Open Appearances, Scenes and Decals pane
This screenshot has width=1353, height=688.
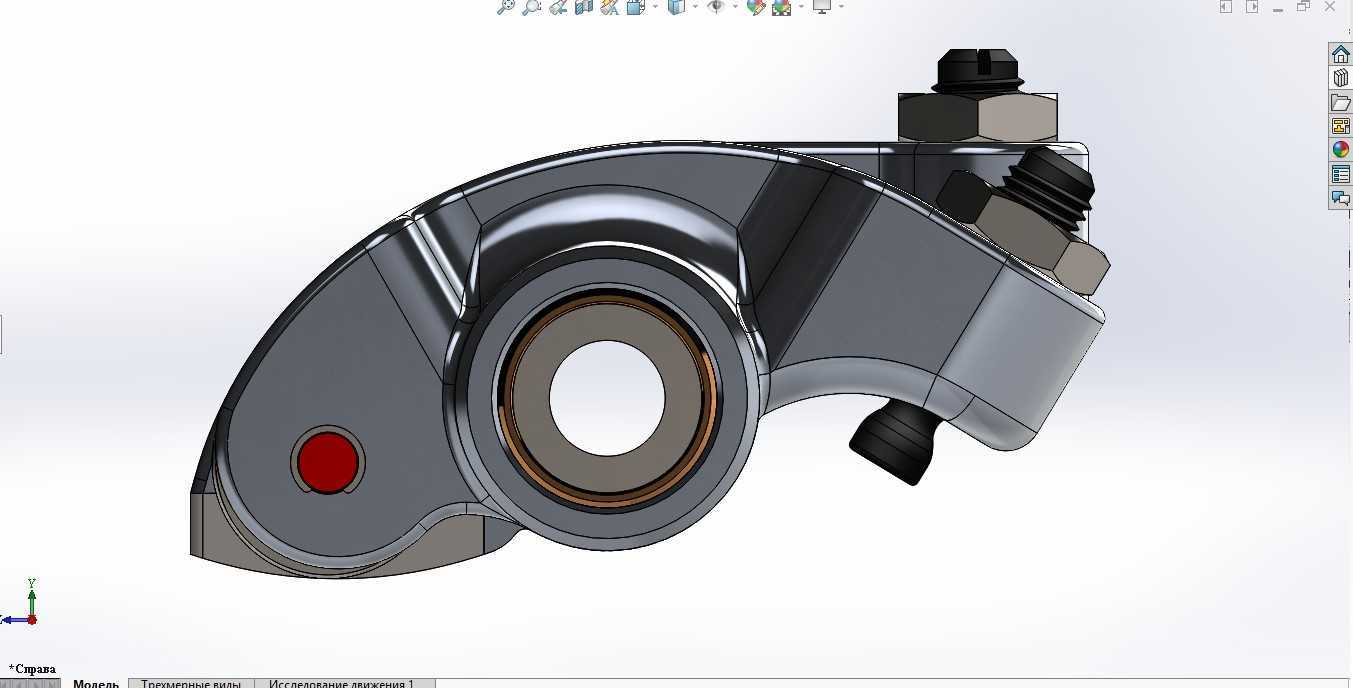(1340, 150)
